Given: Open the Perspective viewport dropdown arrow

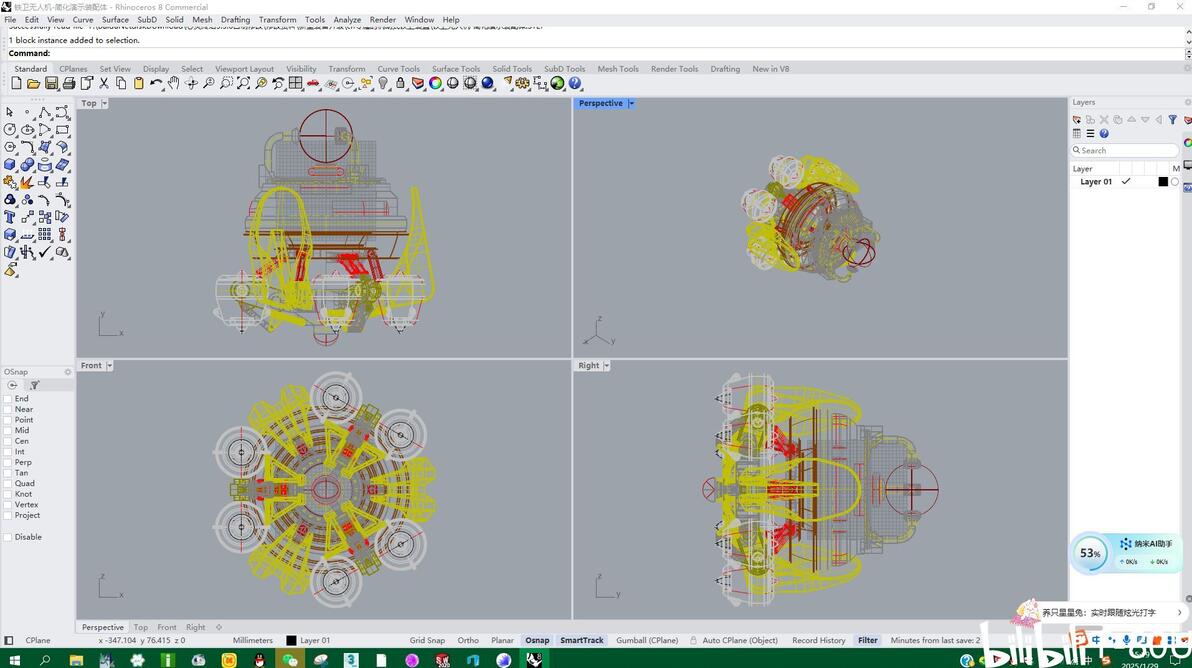Looking at the screenshot, I should (631, 103).
